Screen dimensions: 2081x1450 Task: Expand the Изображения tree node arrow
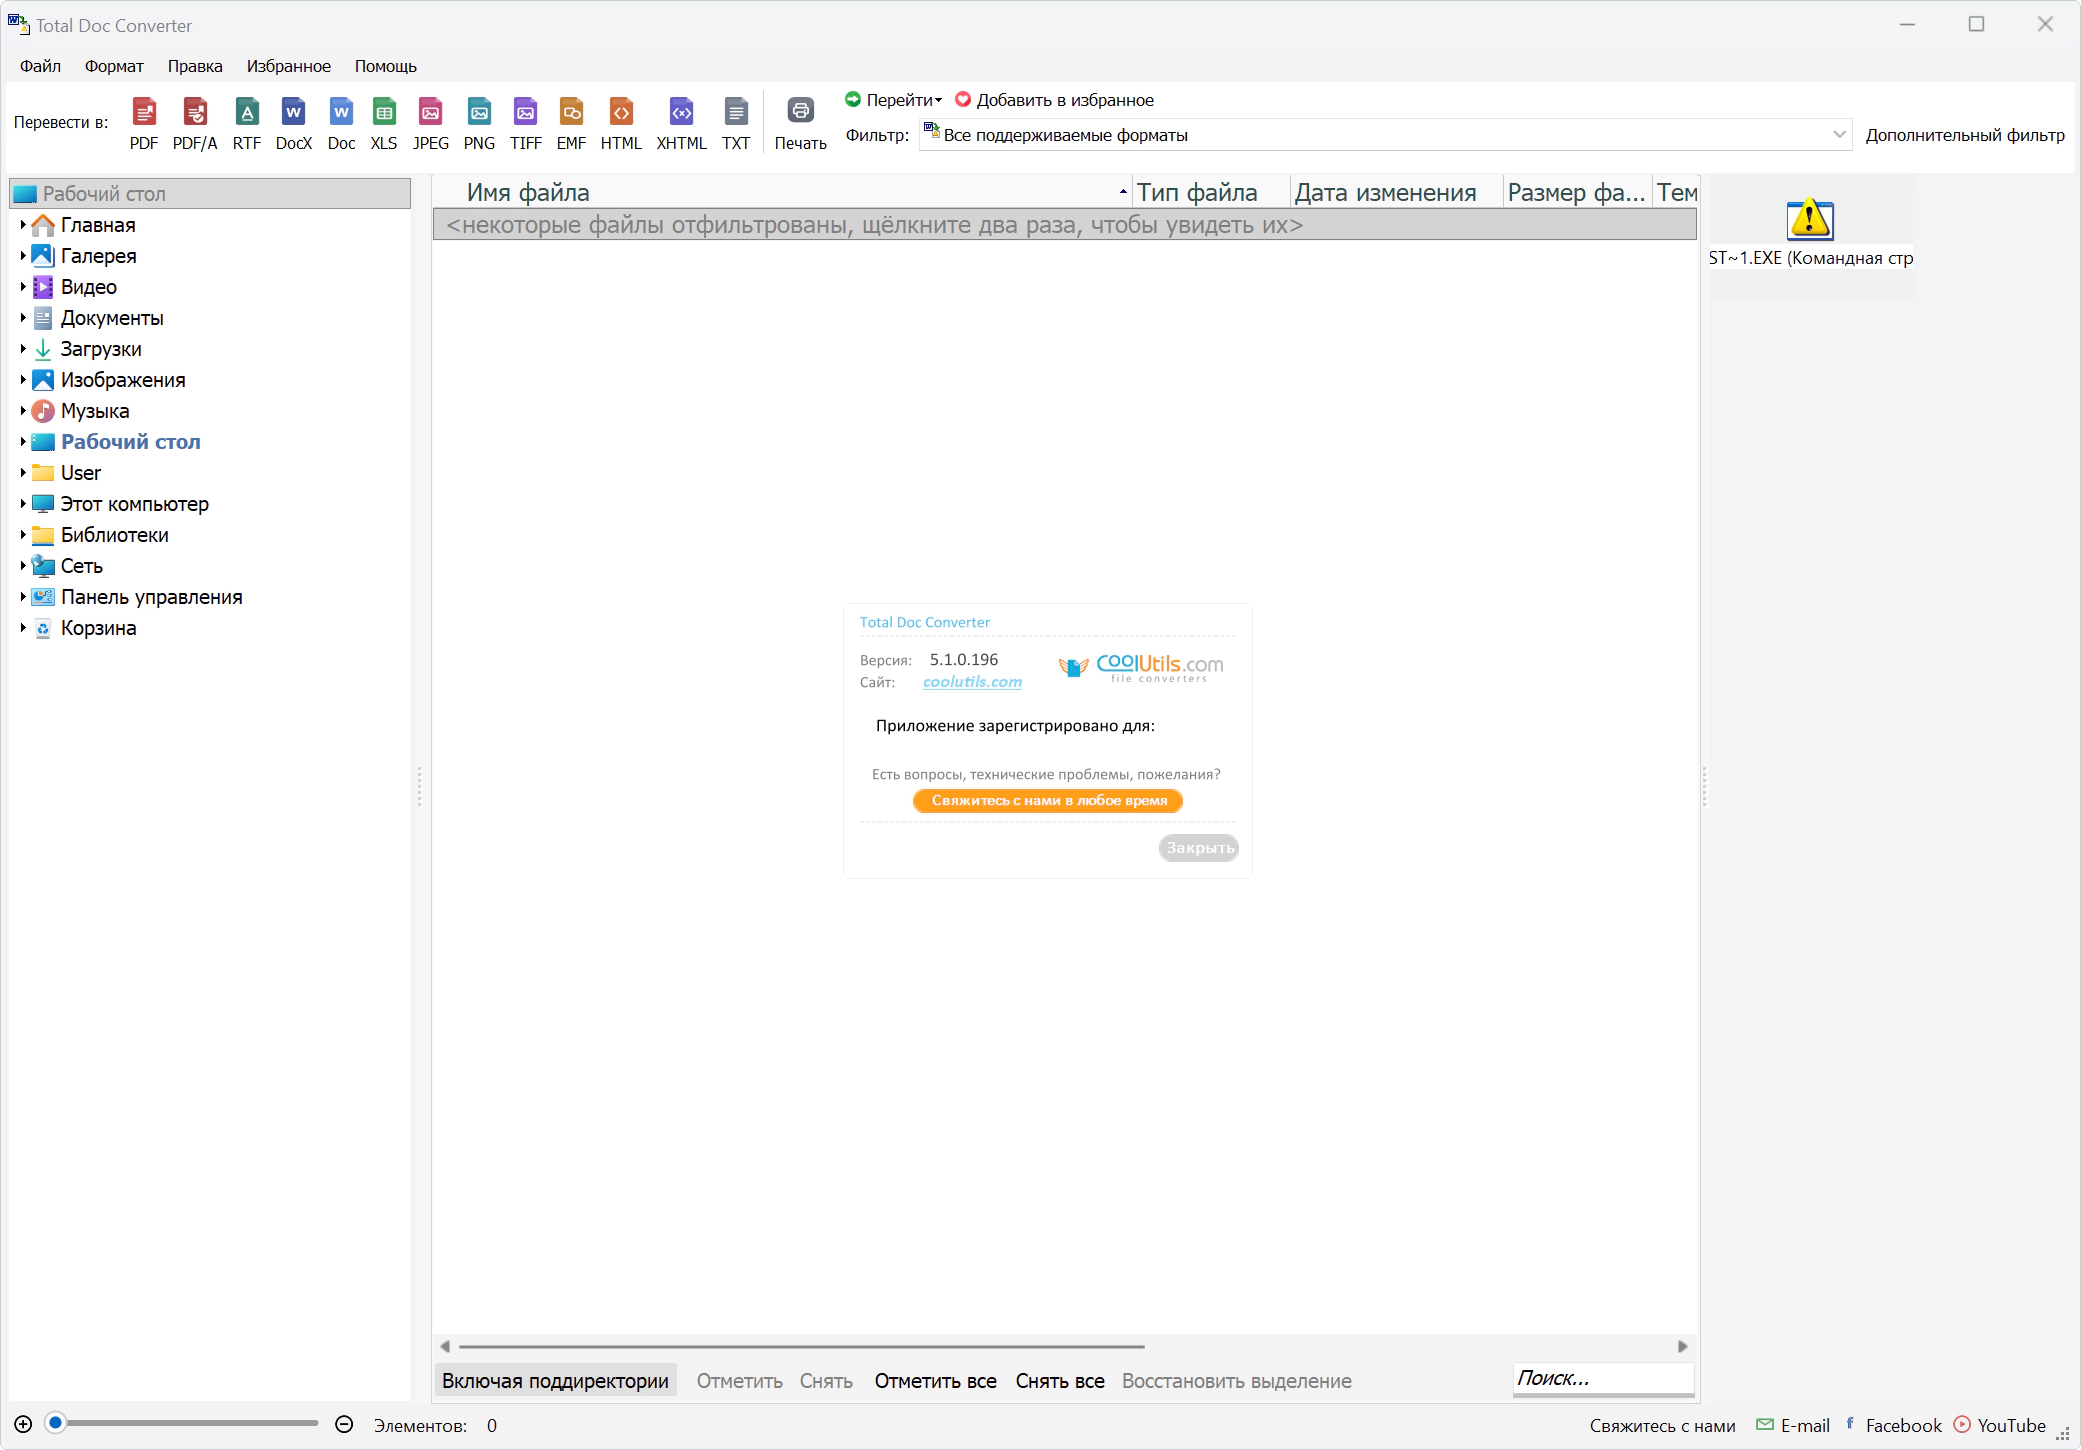tap(23, 380)
